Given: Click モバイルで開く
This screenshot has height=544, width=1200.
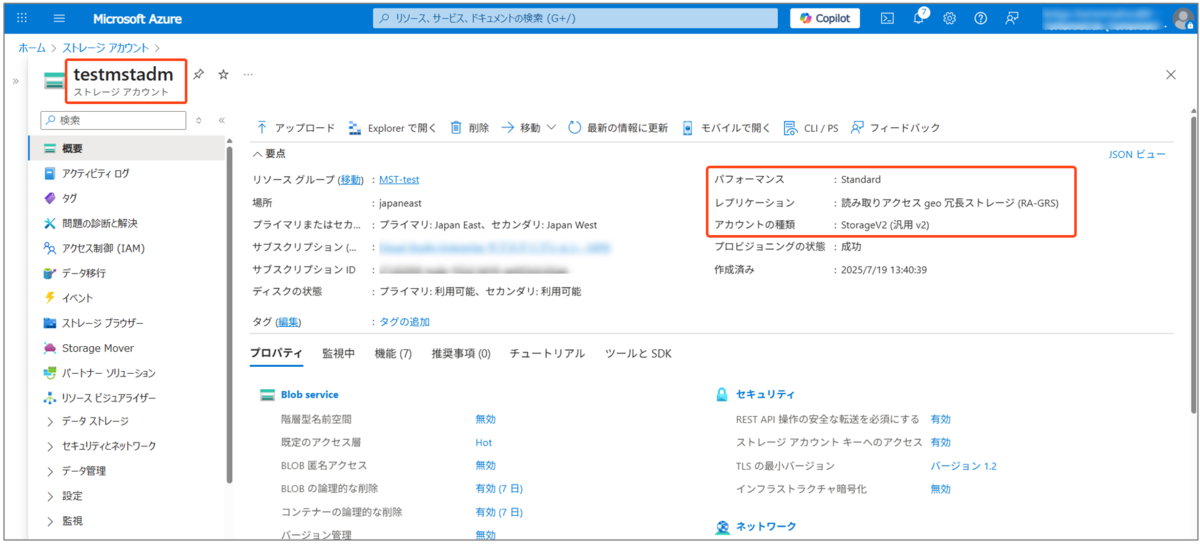Looking at the screenshot, I should 726,128.
